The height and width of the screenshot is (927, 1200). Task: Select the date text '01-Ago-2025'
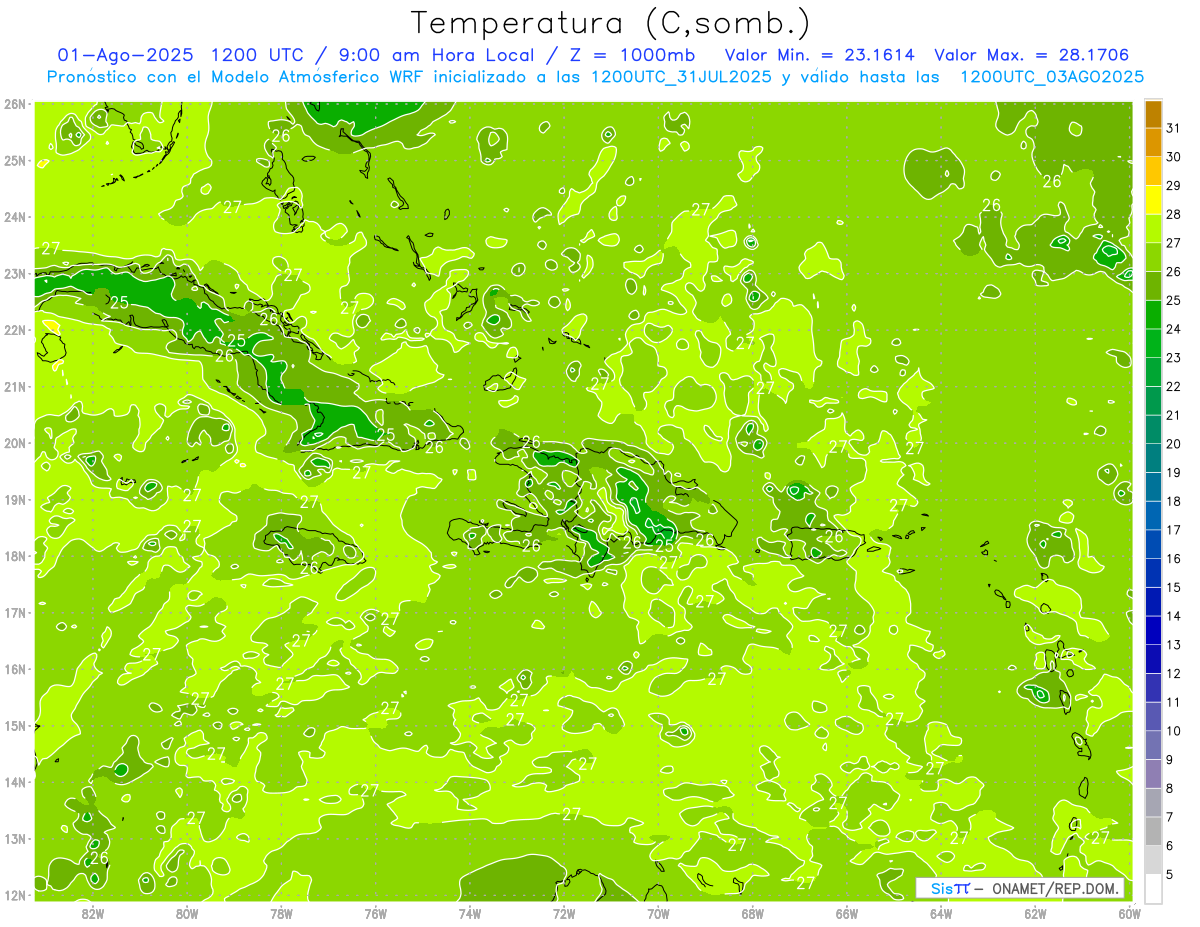tap(124, 55)
